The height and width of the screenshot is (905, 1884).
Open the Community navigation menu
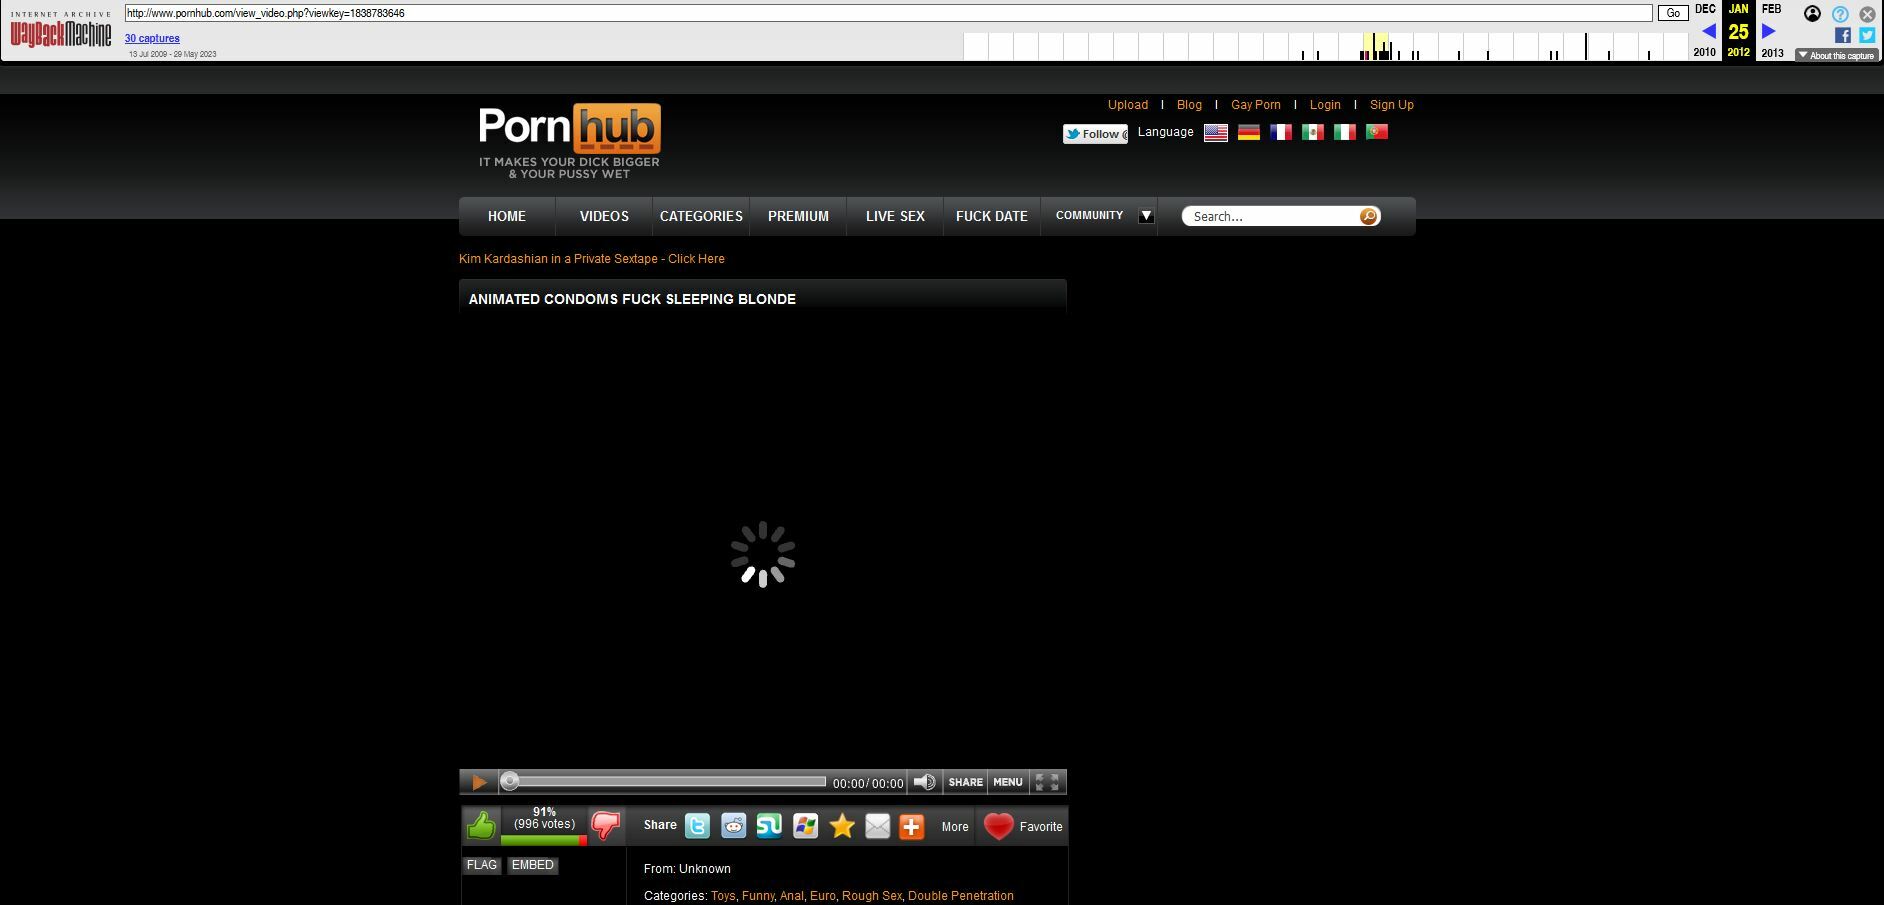1089,215
